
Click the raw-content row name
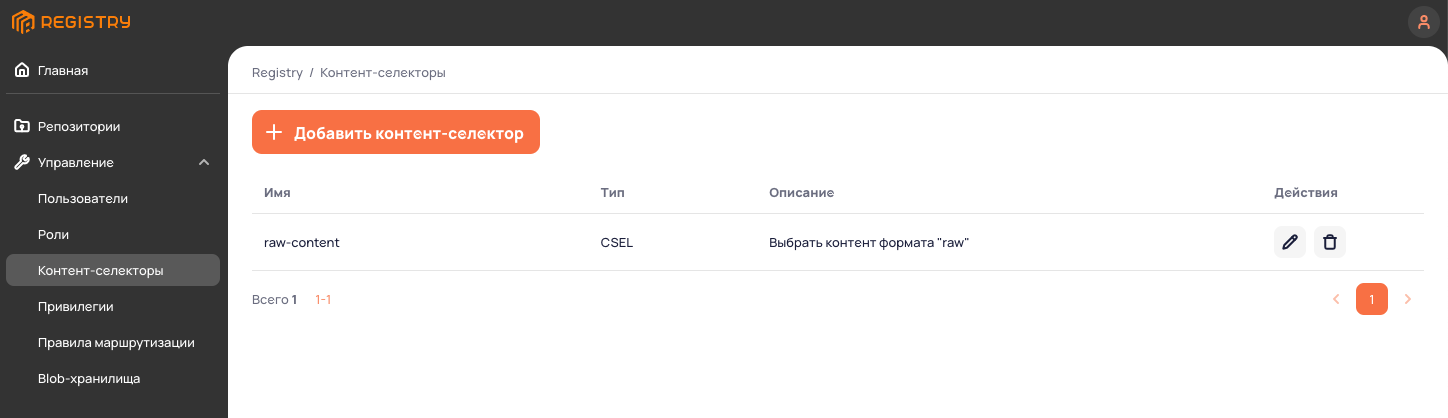click(x=302, y=243)
